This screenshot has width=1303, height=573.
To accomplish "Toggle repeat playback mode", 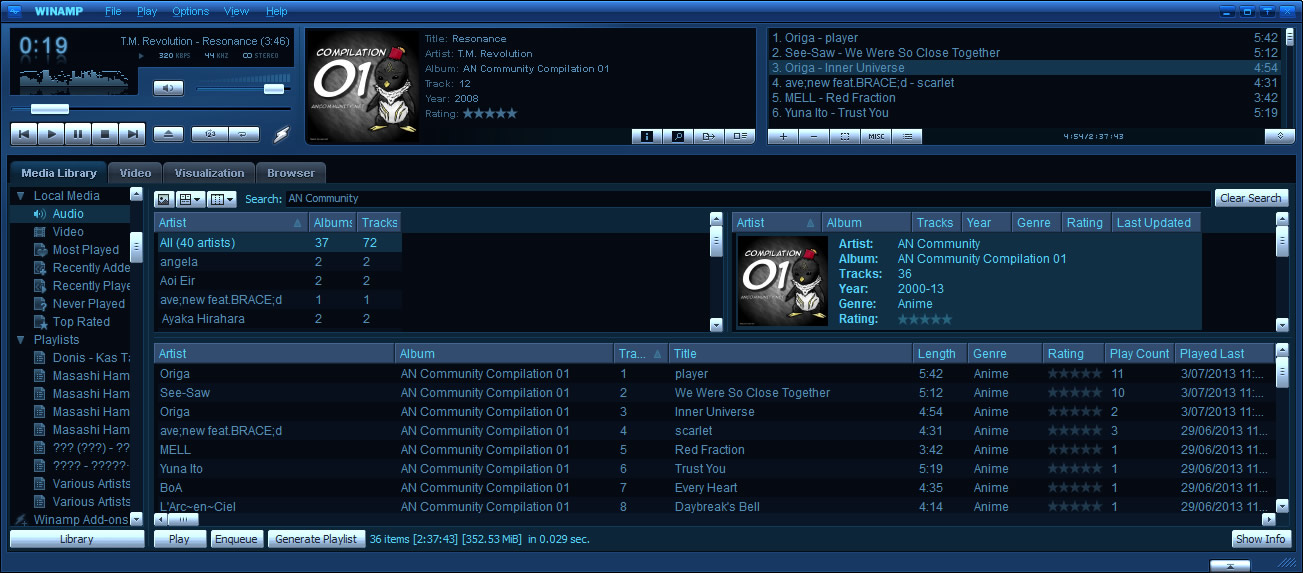I will coord(243,133).
